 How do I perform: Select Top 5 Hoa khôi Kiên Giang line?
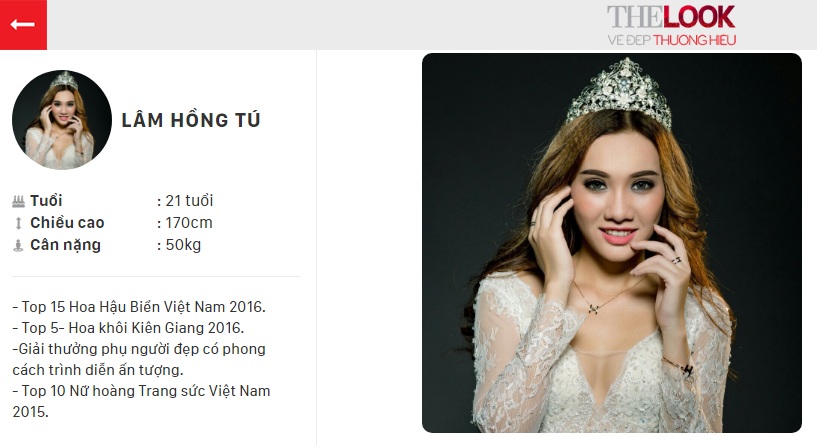128,327
